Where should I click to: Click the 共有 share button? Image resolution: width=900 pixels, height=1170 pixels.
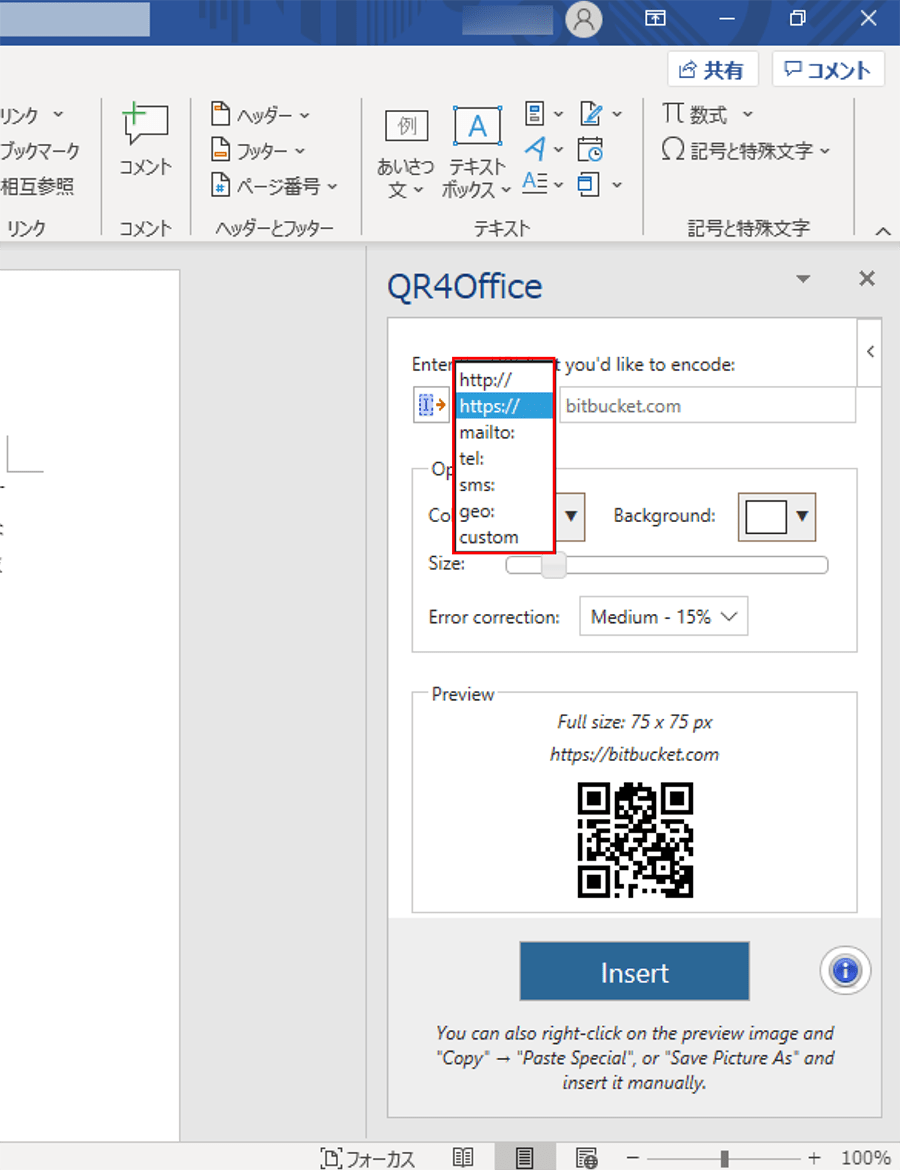pyautogui.click(x=712, y=70)
